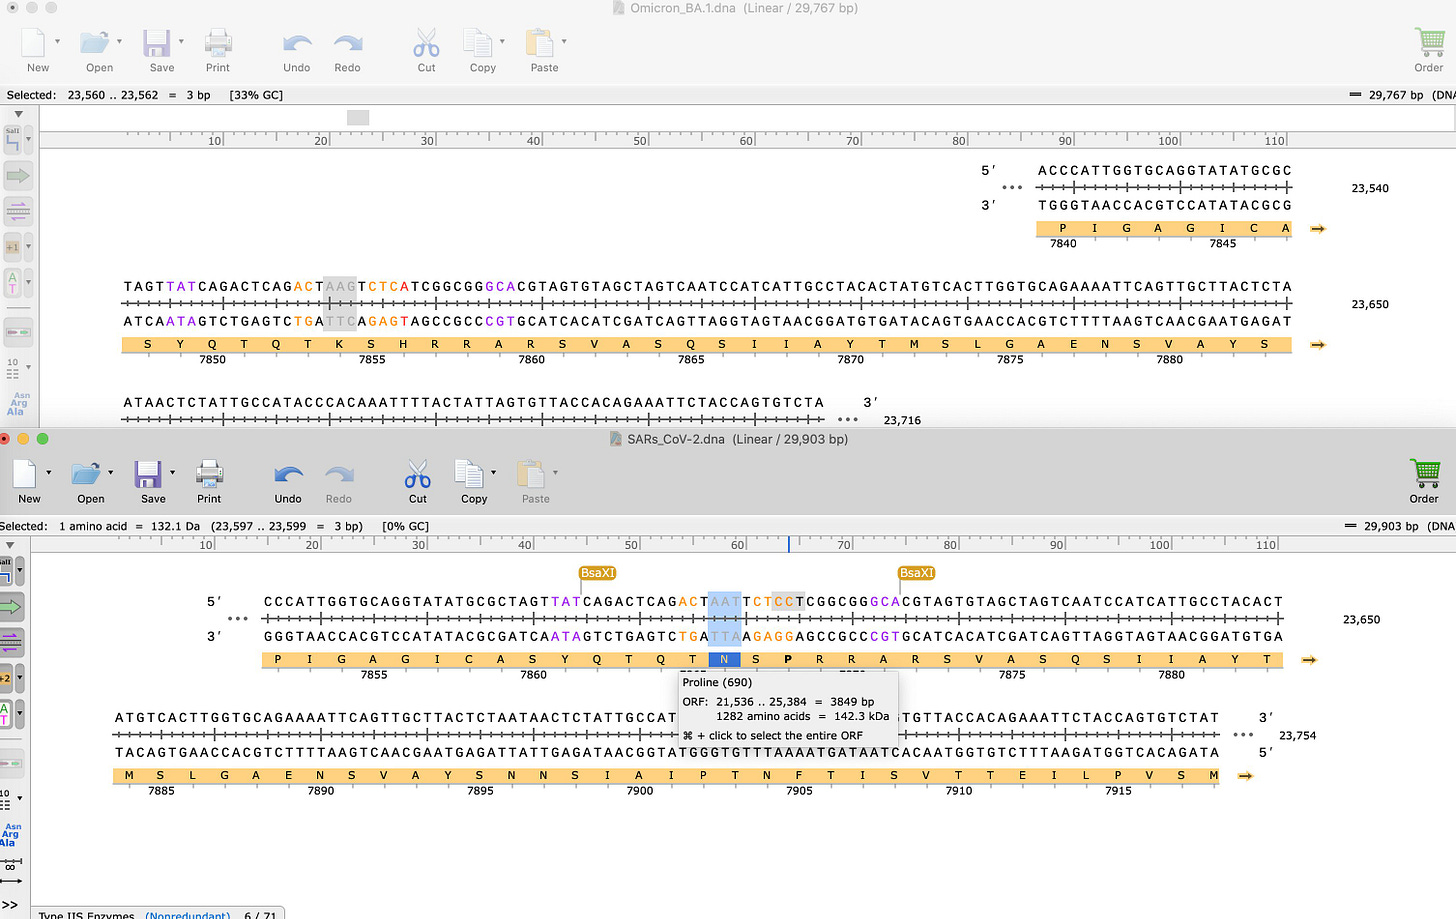The width and height of the screenshot is (1456, 919).
Task: Toggle double-strand display in the SARs_CoV-2 sidebar
Action: tap(11, 641)
